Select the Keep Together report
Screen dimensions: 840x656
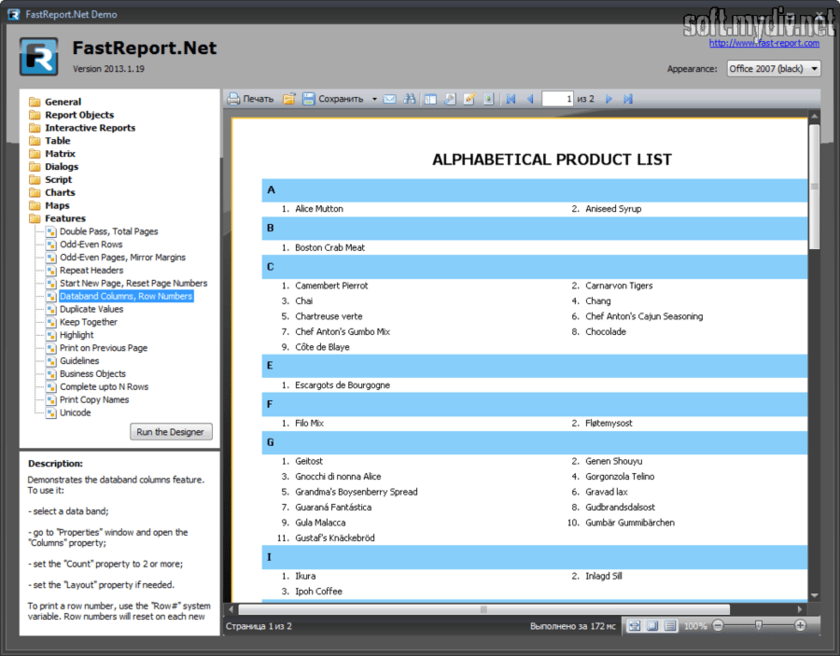[88, 322]
